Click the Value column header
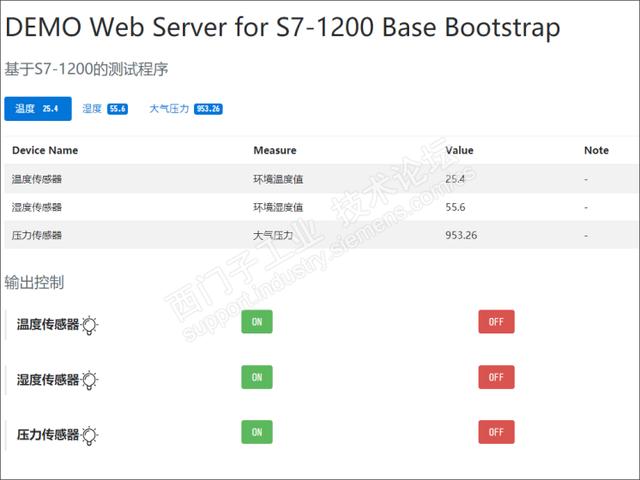This screenshot has height=480, width=640. click(x=459, y=150)
